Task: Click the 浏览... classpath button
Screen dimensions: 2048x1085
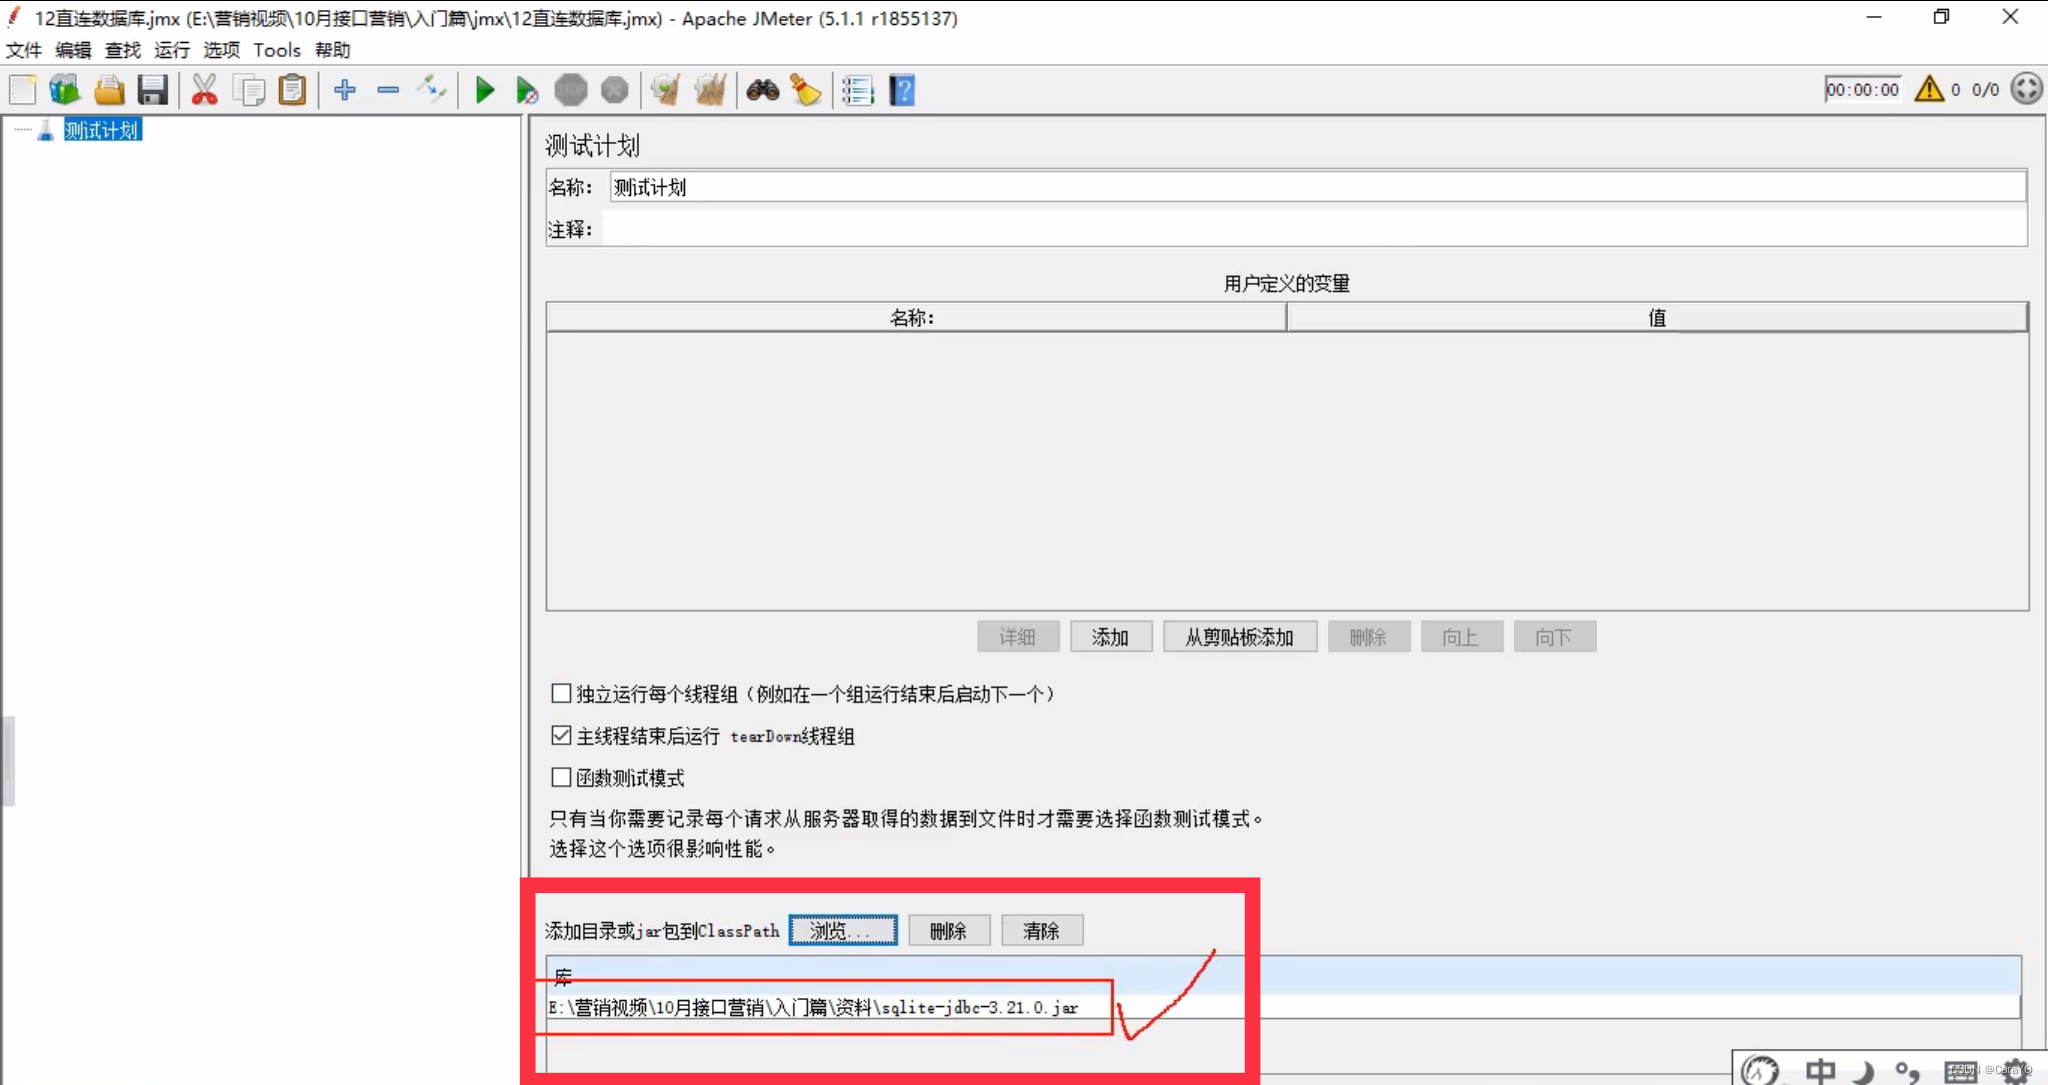Action: [842, 930]
